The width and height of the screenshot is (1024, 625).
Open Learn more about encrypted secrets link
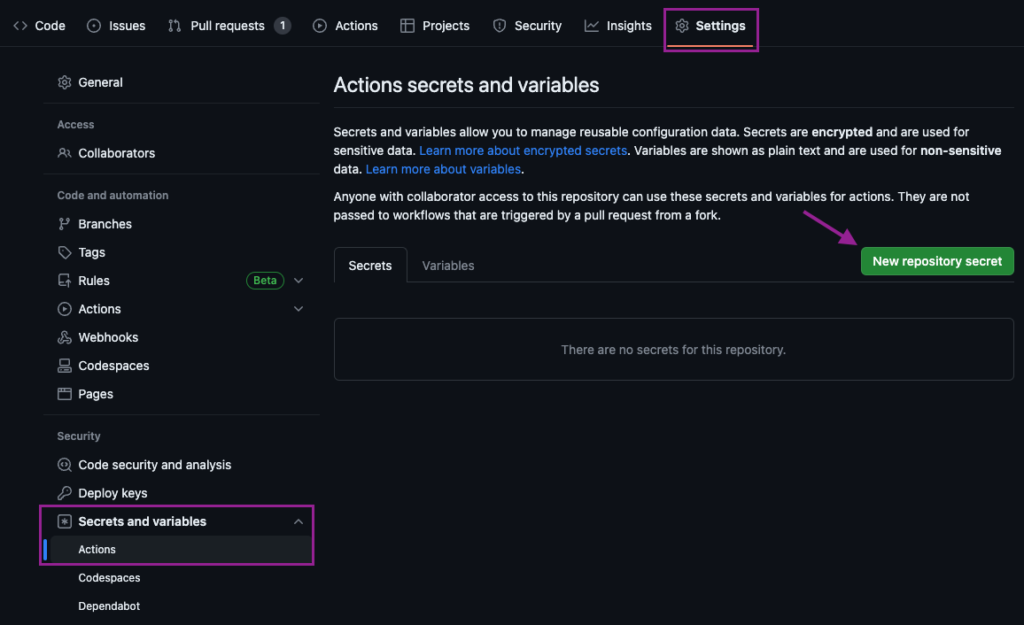point(523,150)
